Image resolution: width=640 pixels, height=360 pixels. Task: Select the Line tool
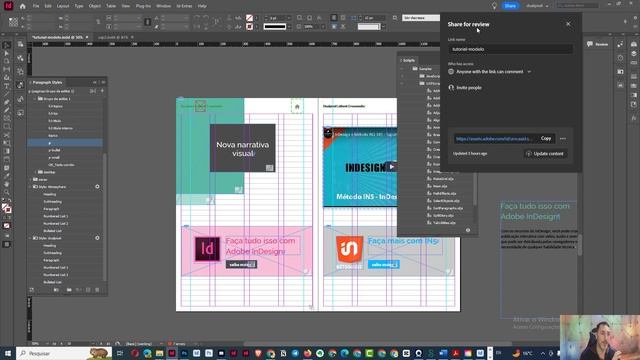(x=7, y=94)
